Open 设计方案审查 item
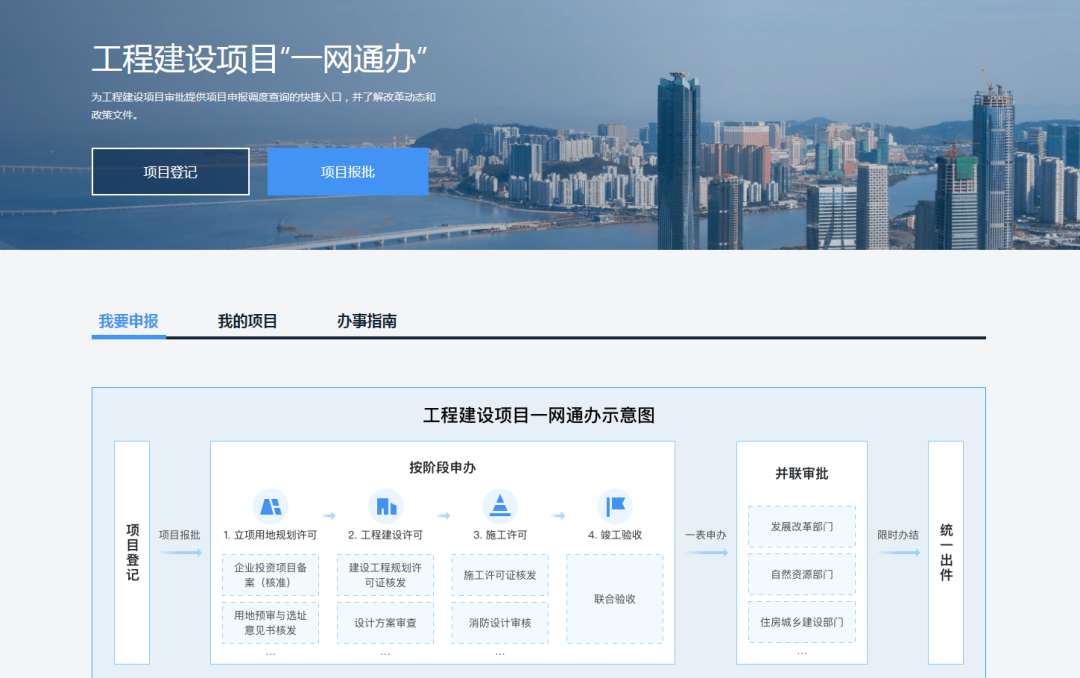The width and height of the screenshot is (1080, 678). click(x=386, y=623)
